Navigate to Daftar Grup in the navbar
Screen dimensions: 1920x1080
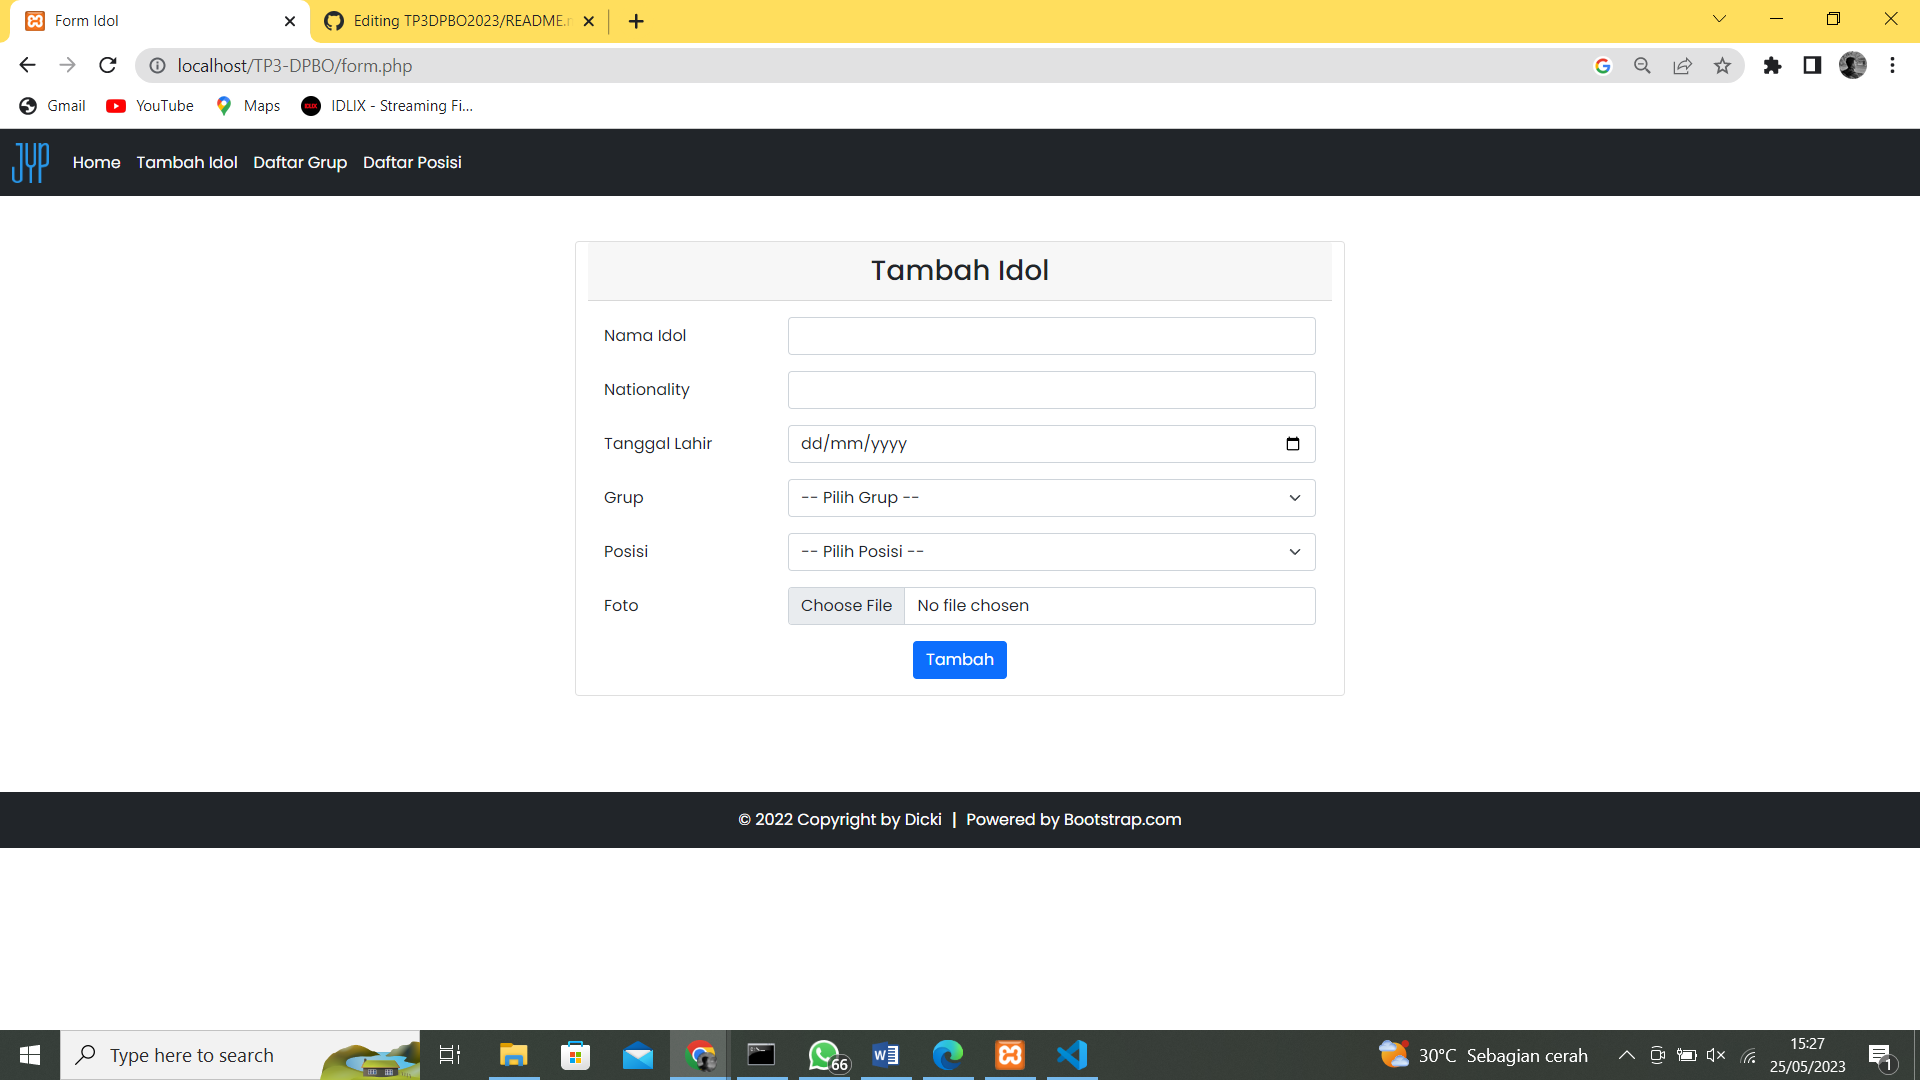click(x=300, y=162)
